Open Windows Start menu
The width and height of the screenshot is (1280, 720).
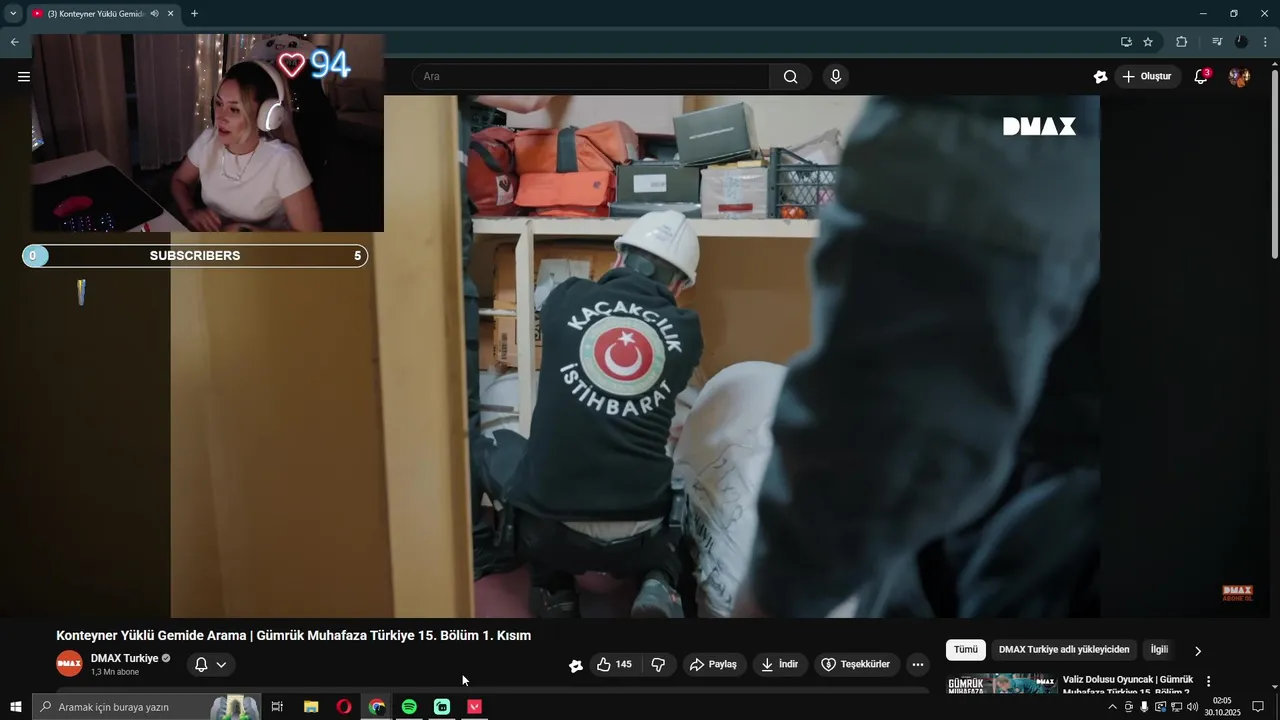tap(16, 707)
